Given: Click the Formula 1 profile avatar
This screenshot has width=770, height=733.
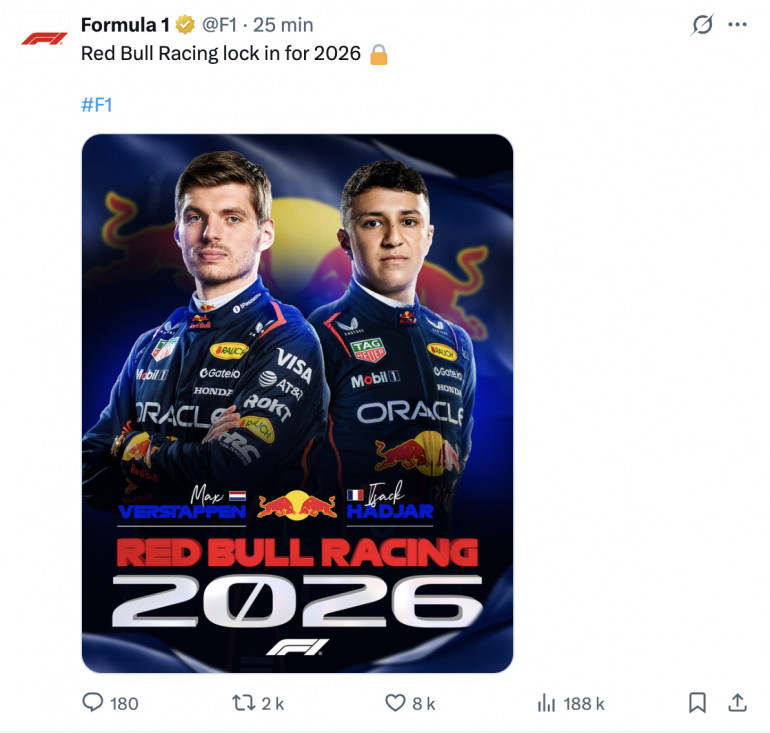Looking at the screenshot, I should click(44, 38).
